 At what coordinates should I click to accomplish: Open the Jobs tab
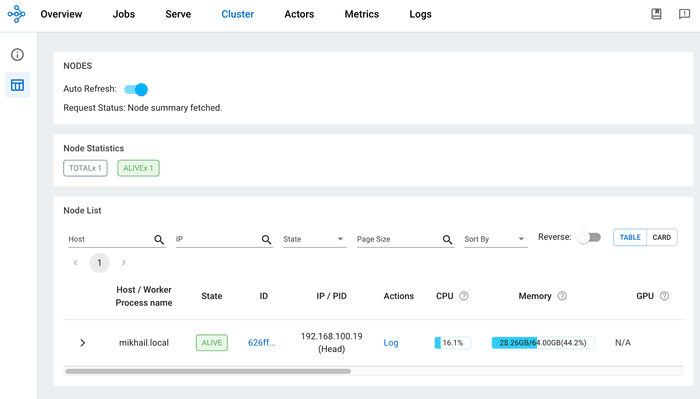pyautogui.click(x=124, y=14)
